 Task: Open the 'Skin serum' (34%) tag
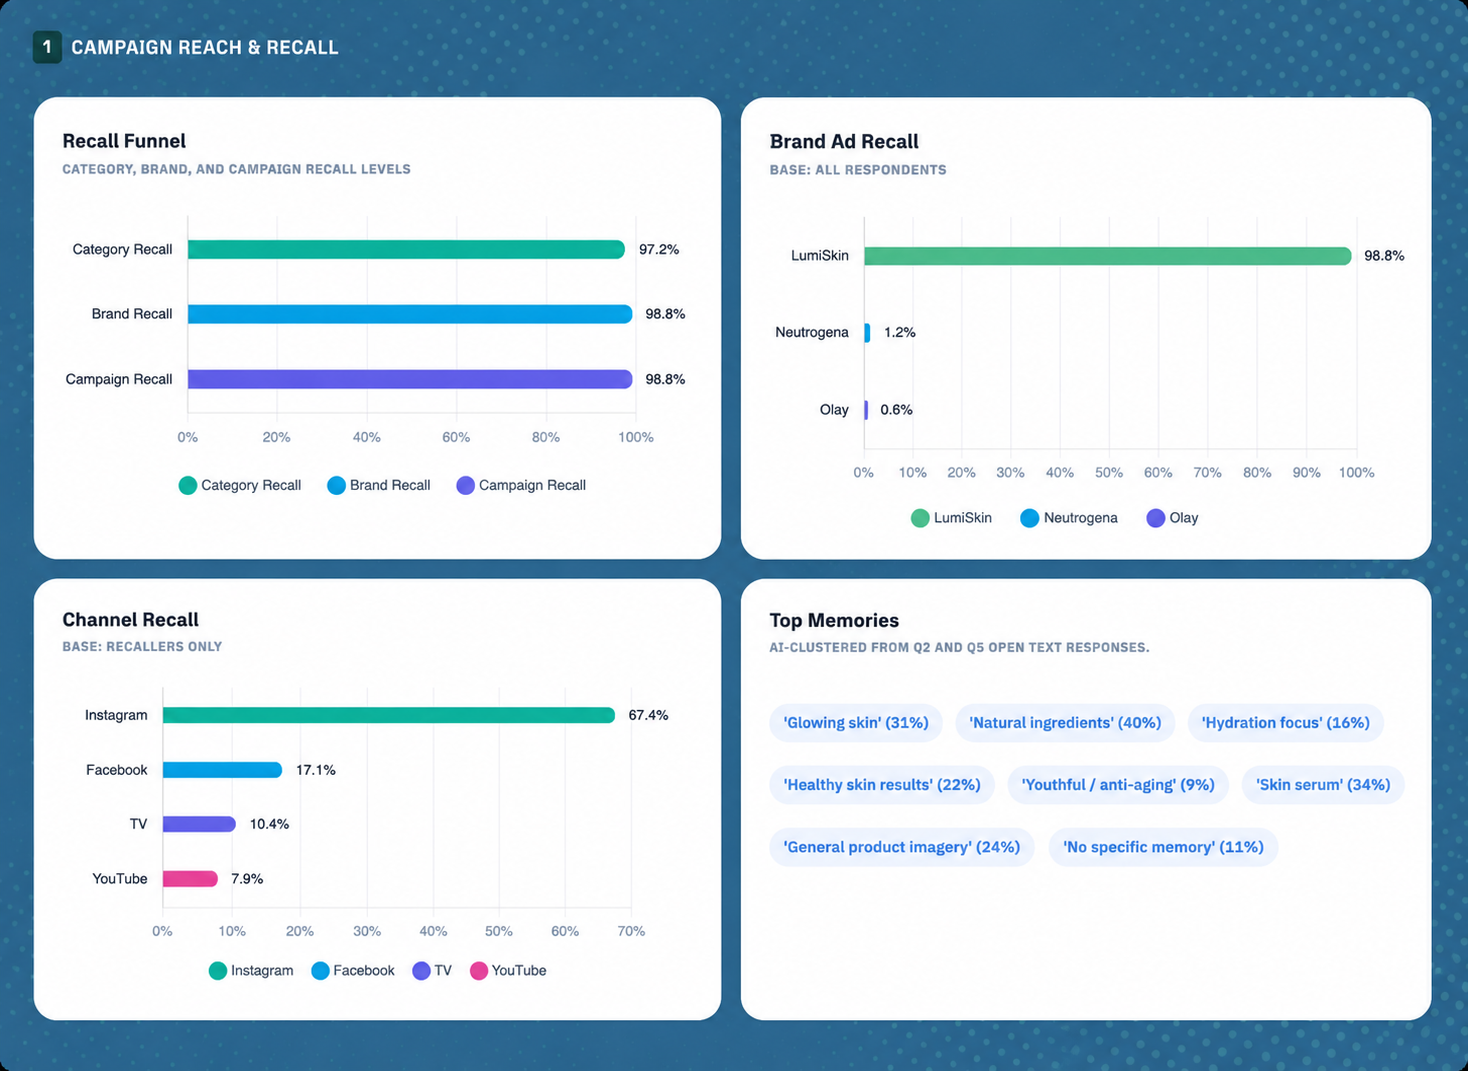pyautogui.click(x=1323, y=785)
